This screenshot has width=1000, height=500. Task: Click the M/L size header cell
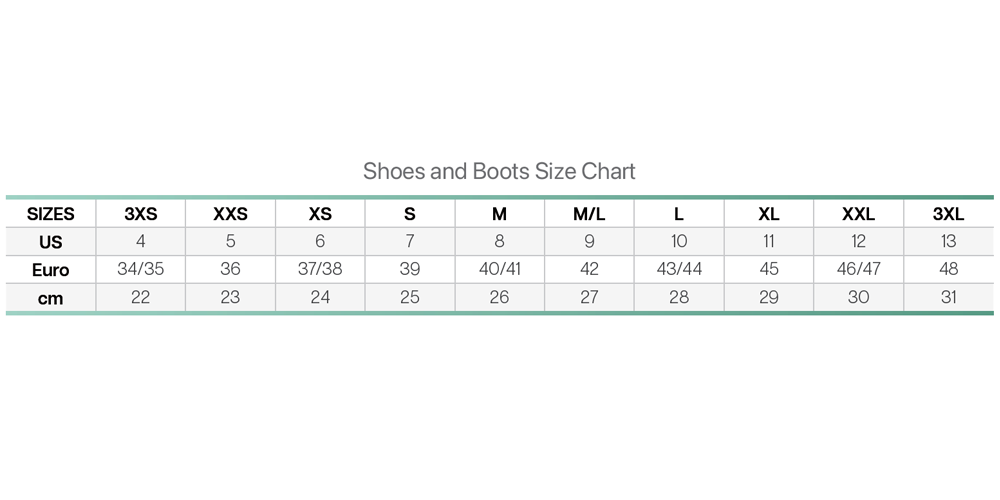[x=589, y=214]
